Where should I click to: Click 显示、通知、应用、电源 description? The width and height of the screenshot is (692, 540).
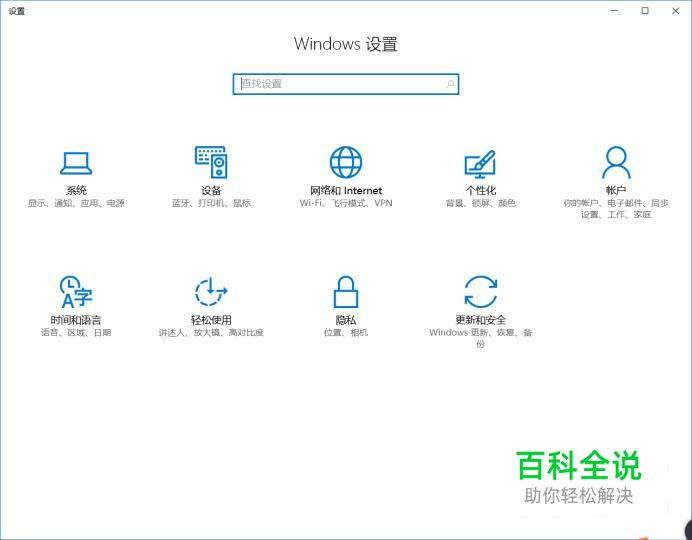tap(76, 203)
